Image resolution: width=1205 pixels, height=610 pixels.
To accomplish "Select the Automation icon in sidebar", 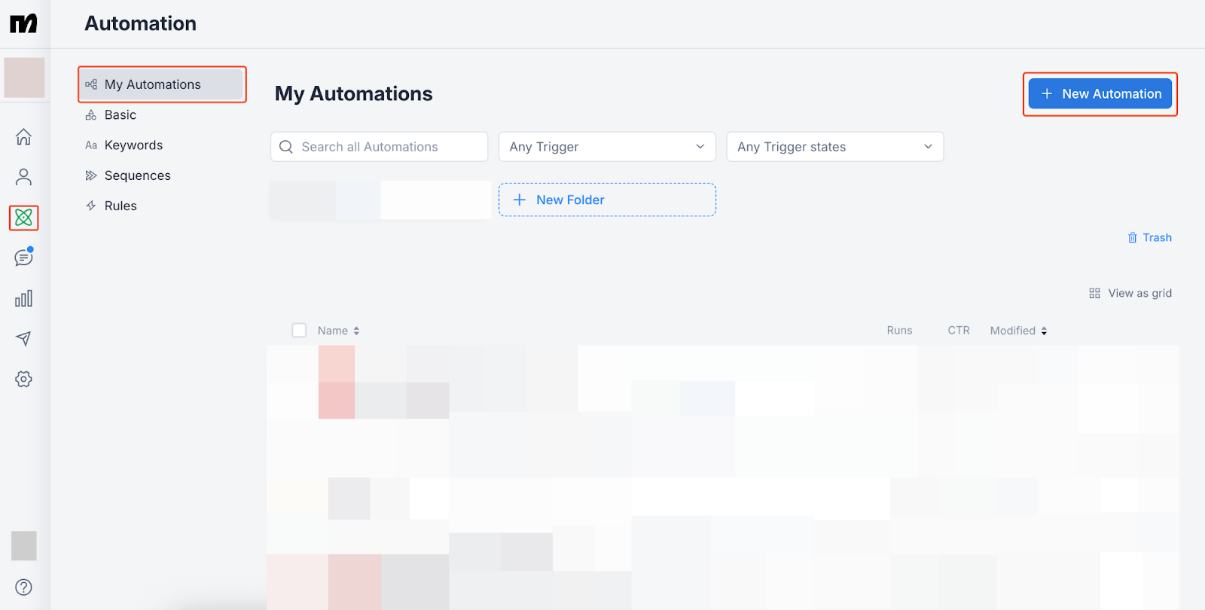I will point(24,217).
